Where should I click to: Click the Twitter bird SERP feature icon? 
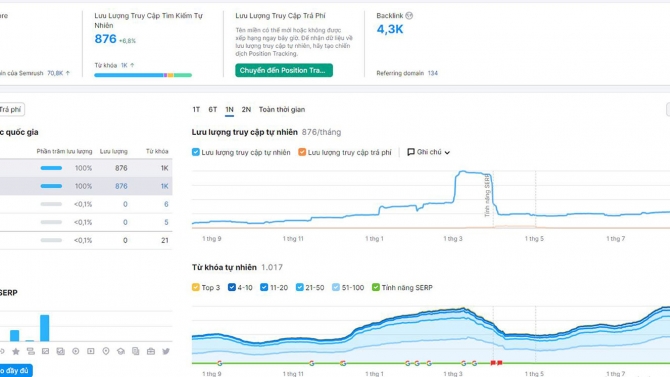[166, 351]
